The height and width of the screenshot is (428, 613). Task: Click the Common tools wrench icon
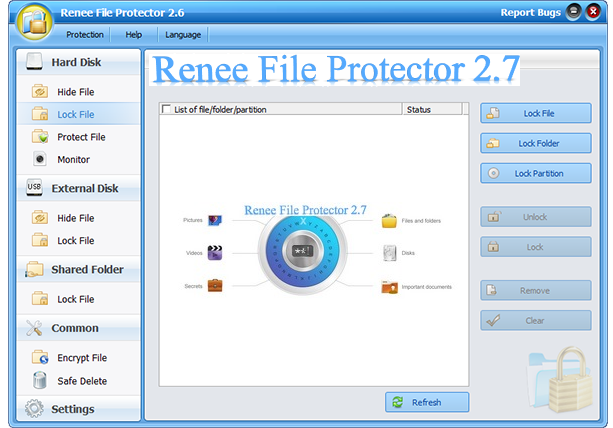[x=34, y=328]
